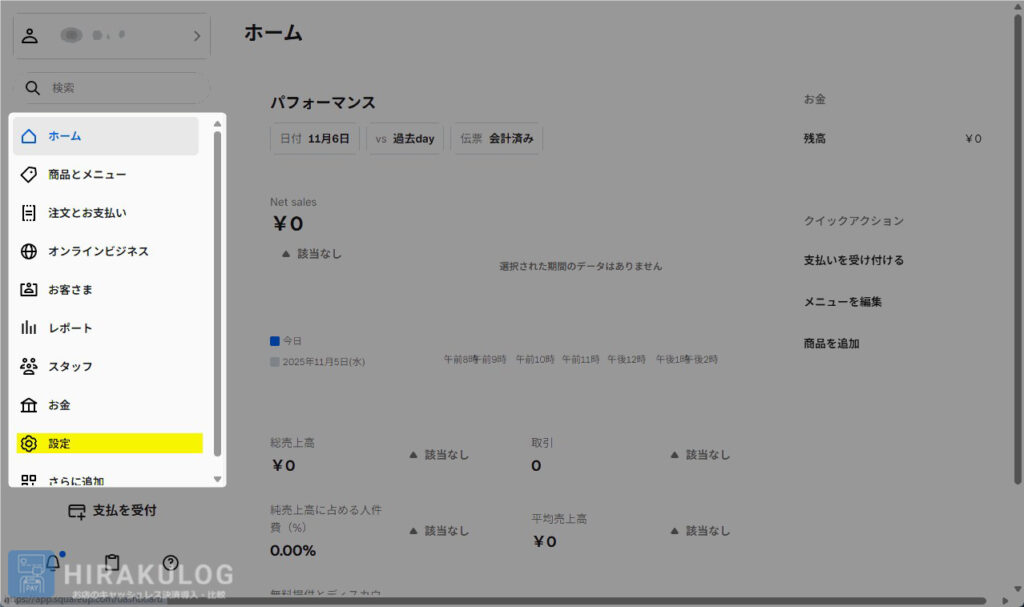This screenshot has height=607, width=1024.
Task: Open レポート bar chart icon
Action: pyautogui.click(x=29, y=328)
